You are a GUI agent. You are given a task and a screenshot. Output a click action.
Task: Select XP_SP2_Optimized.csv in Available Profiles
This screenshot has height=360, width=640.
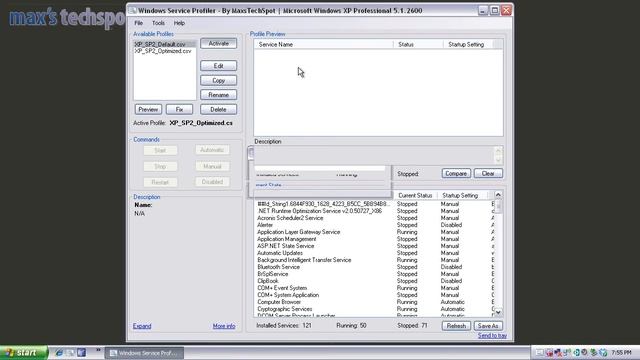pyautogui.click(x=164, y=51)
